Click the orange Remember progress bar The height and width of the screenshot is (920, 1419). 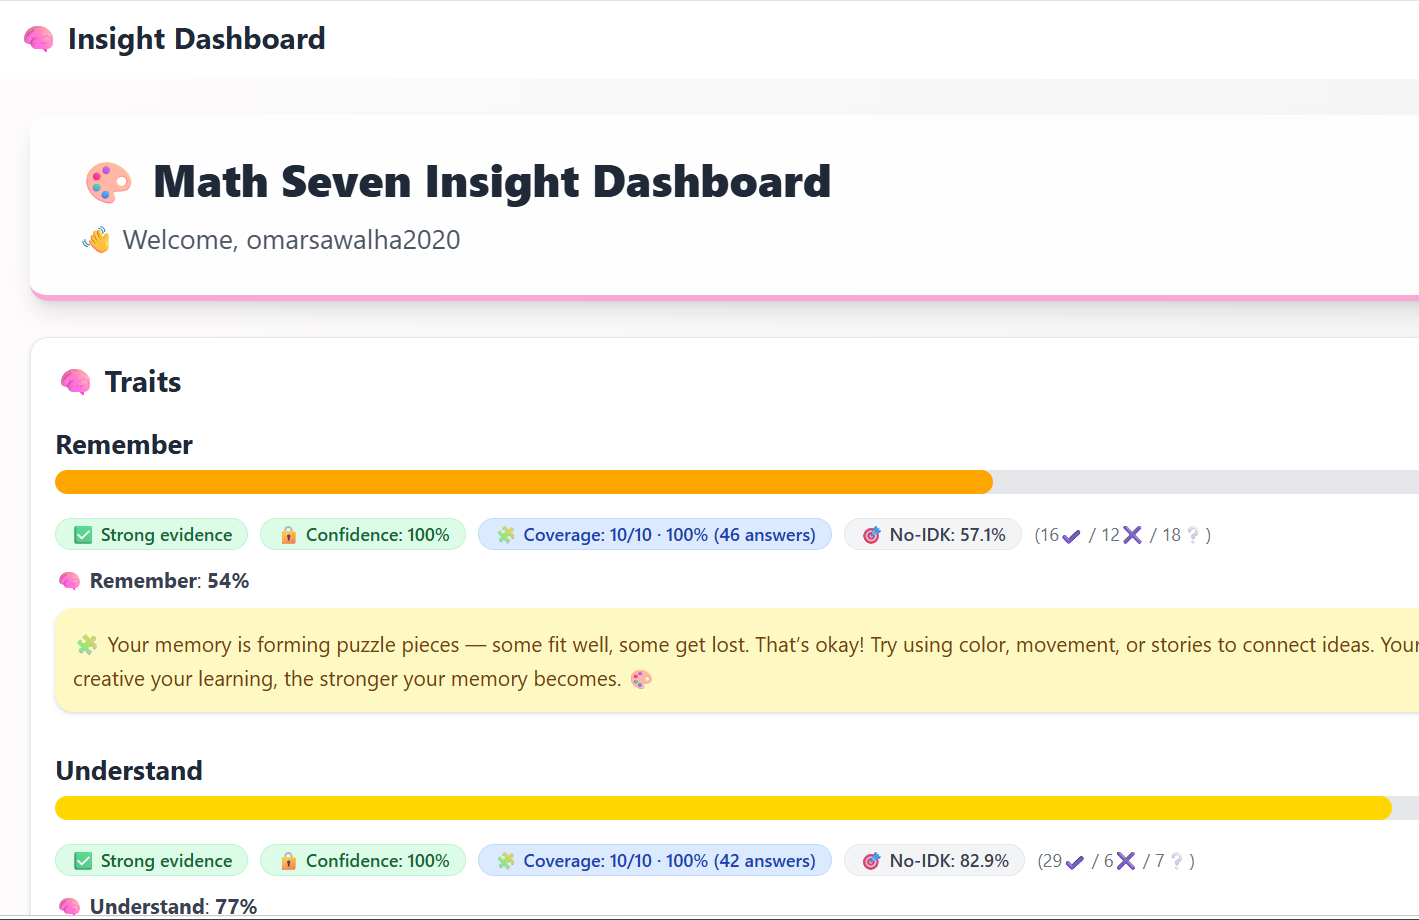pos(524,482)
